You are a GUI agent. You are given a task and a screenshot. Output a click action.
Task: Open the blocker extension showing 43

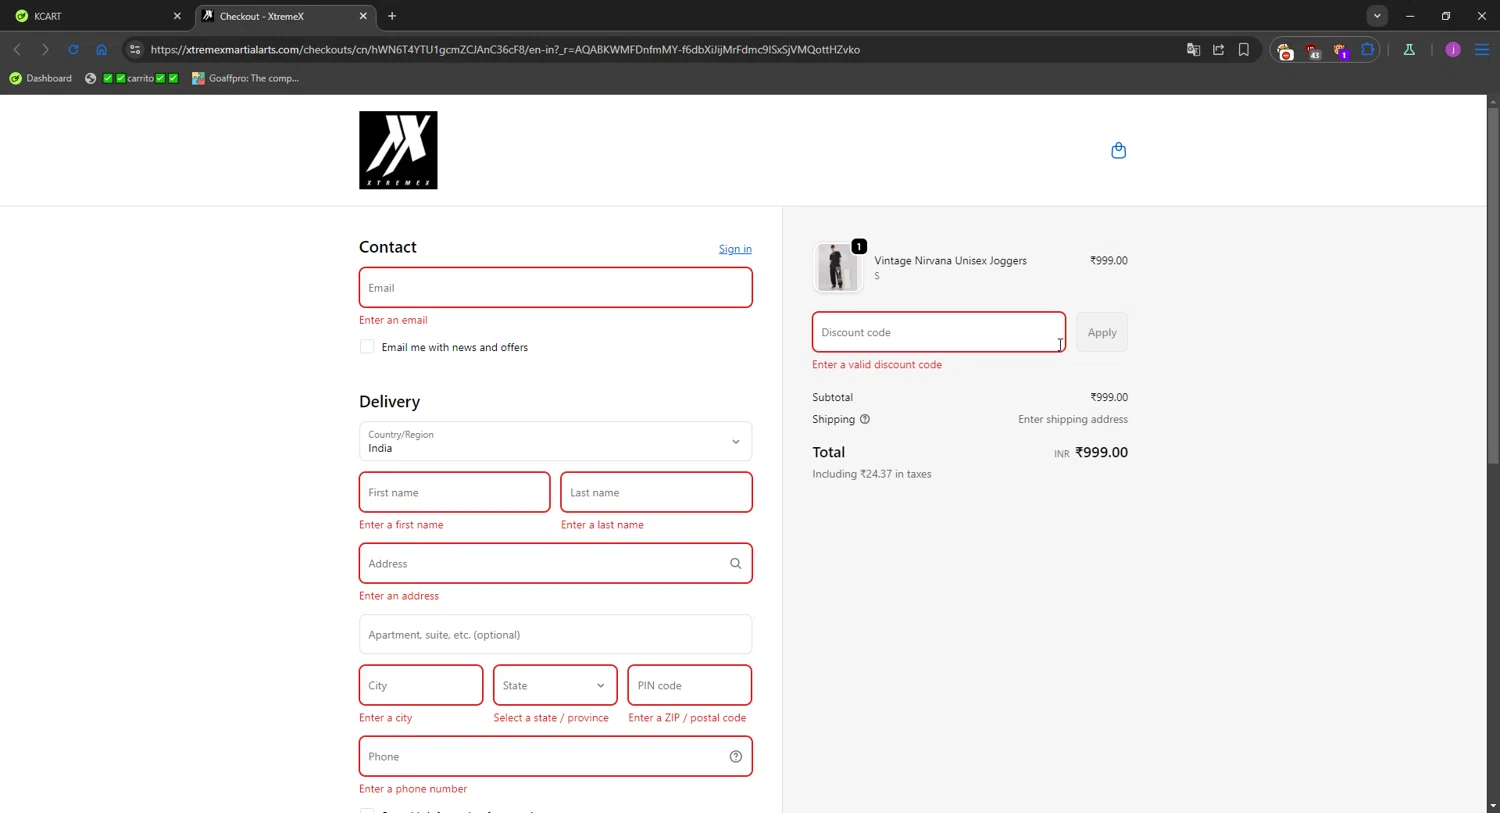point(1313,50)
